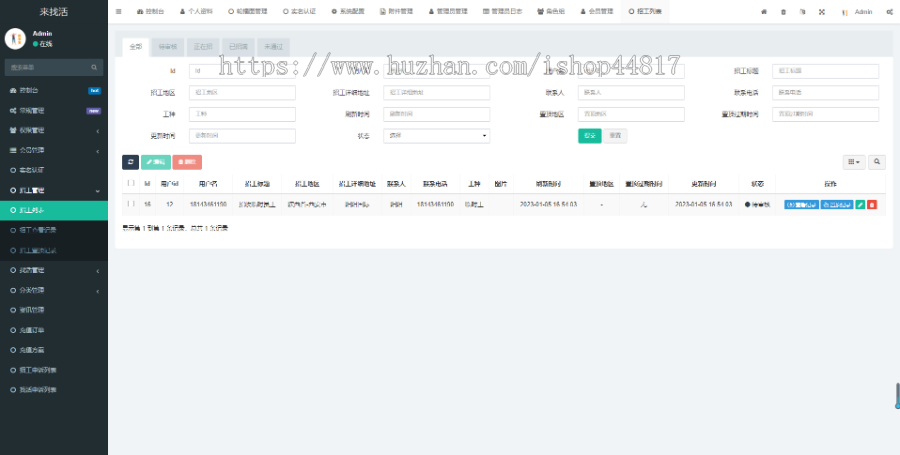This screenshot has width=900, height=455.
Task: Collapse 招工管理 in the sidebar
Action: click(x=54, y=190)
